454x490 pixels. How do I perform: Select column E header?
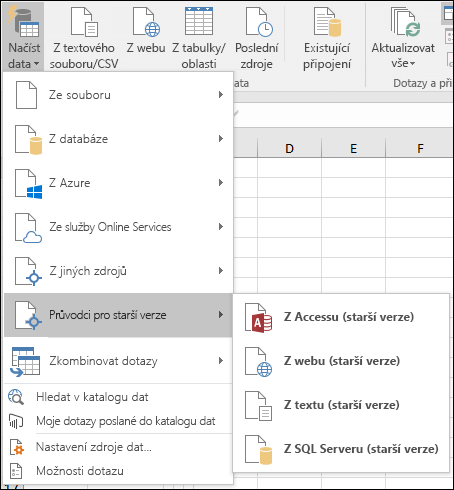click(x=353, y=148)
